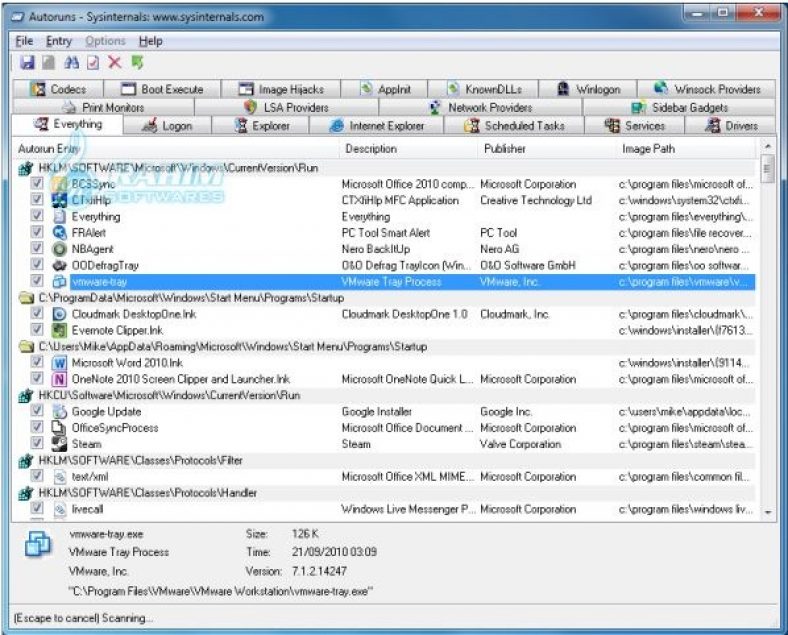Click the green Jump To toolbar icon
Image resolution: width=788 pixels, height=635 pixels.
(137, 62)
